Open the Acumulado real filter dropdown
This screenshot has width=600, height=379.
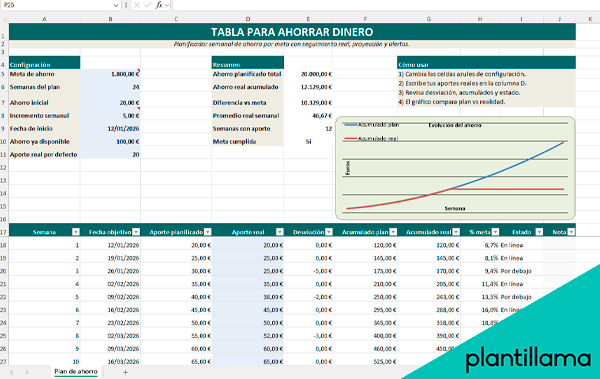click(456, 232)
